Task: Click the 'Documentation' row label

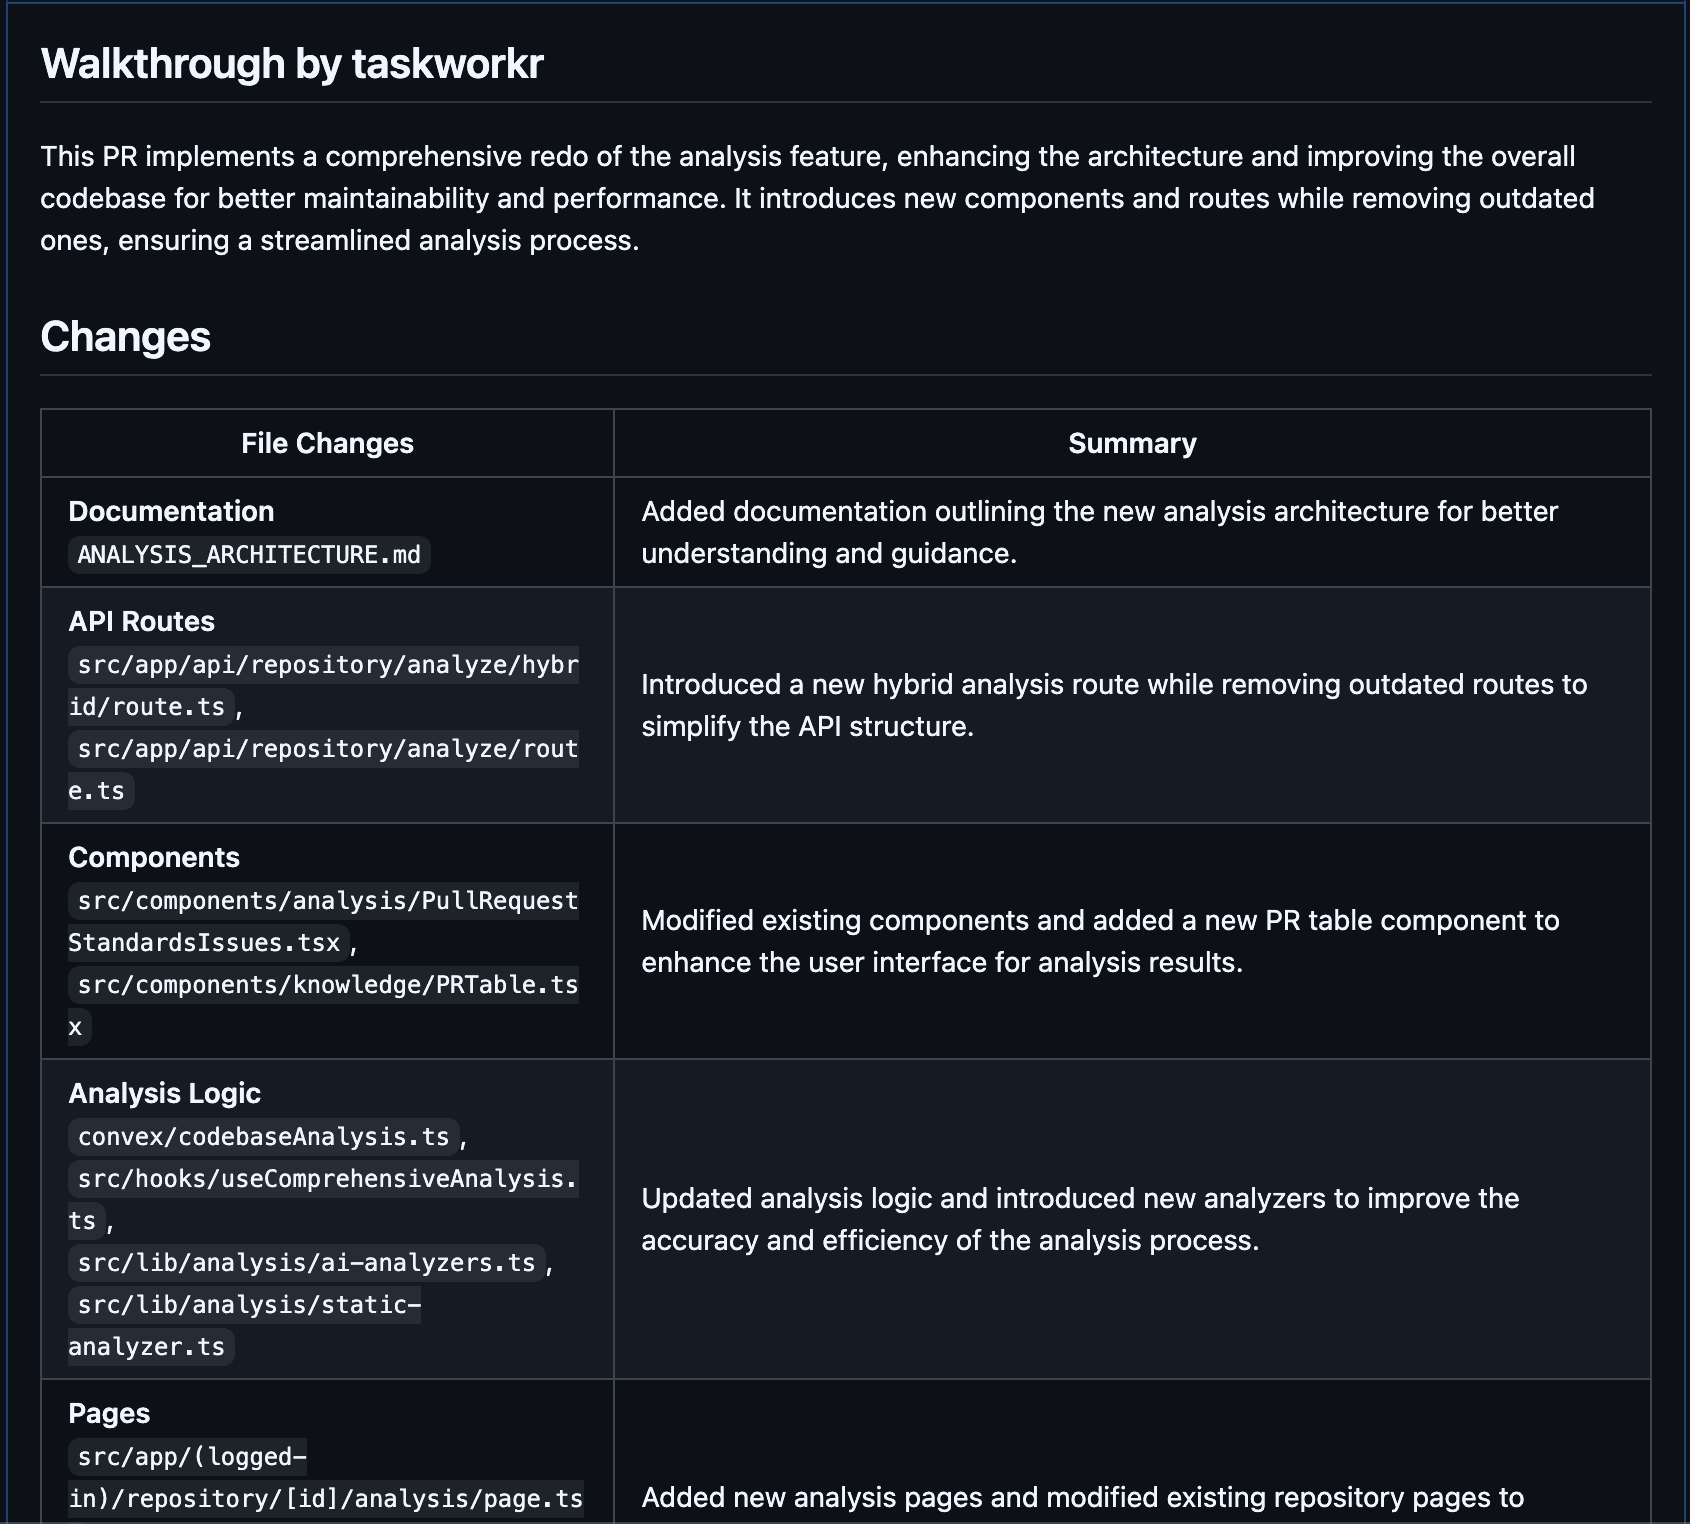Action: 171,511
